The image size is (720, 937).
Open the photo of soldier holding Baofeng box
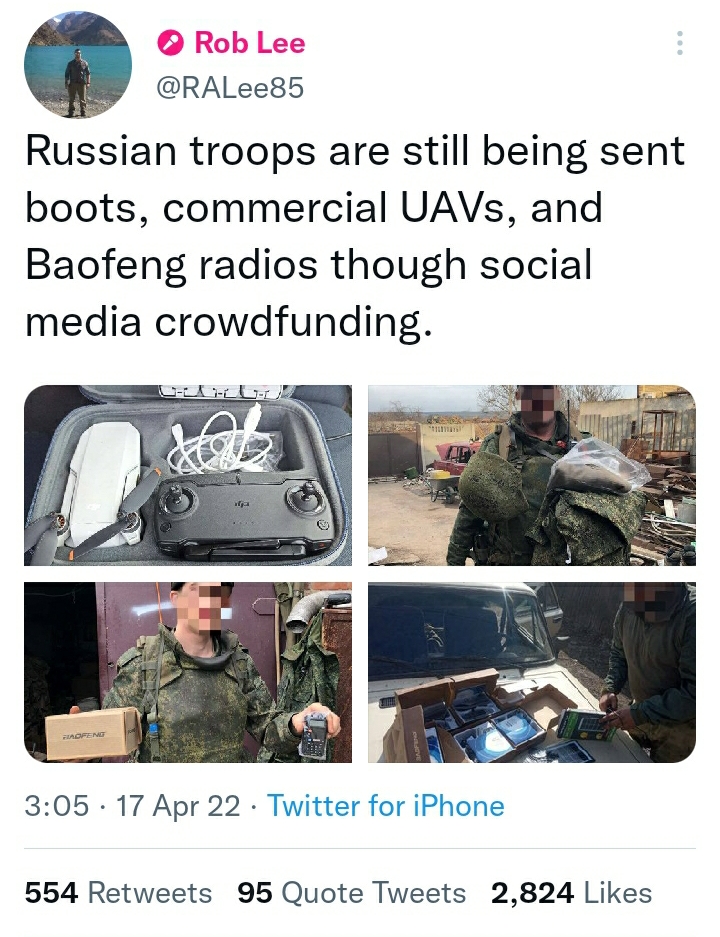(188, 672)
